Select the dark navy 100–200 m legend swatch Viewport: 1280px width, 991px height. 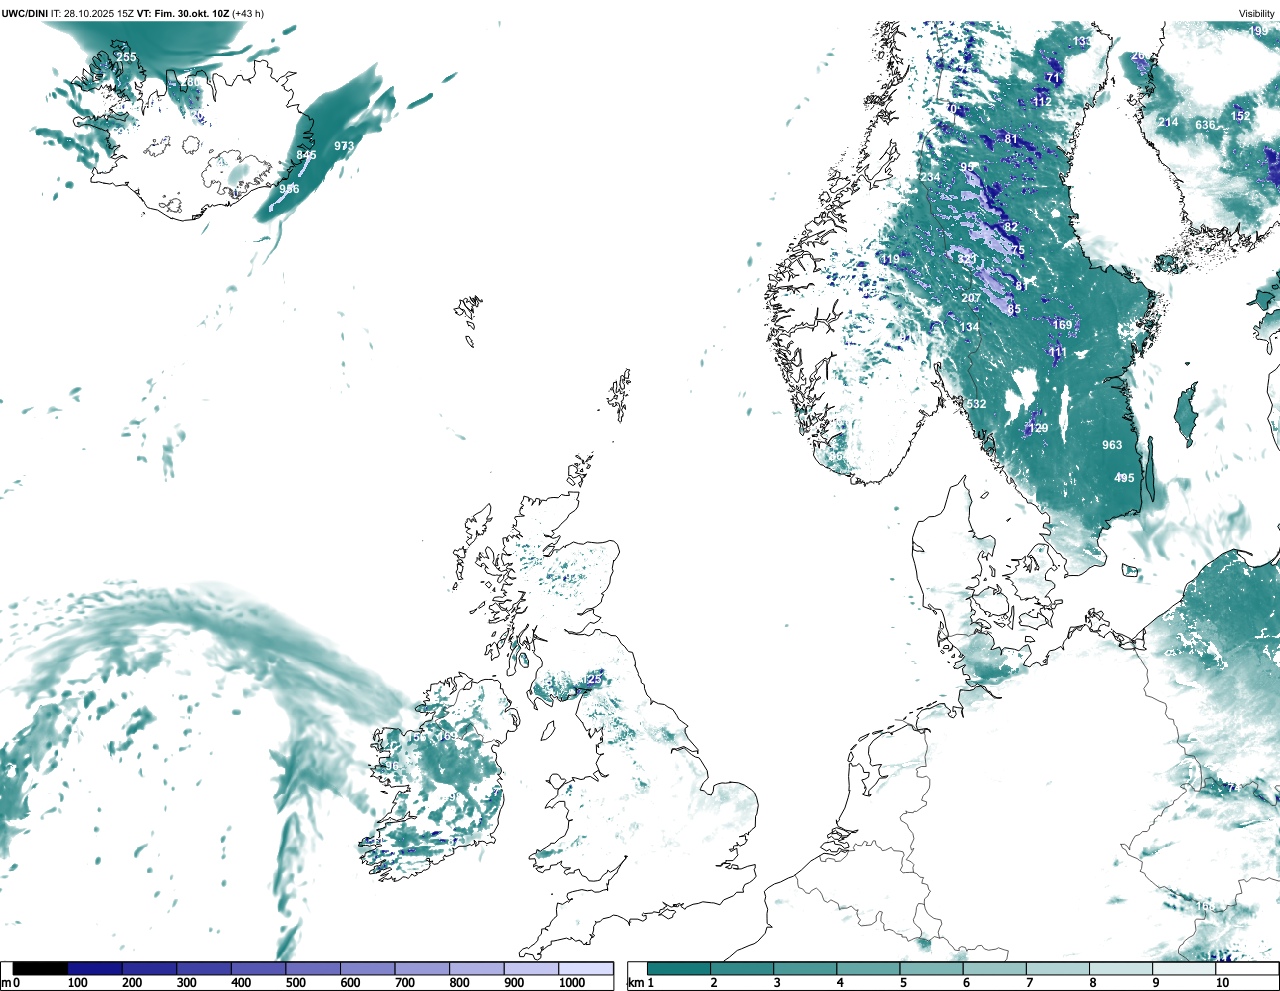point(95,968)
